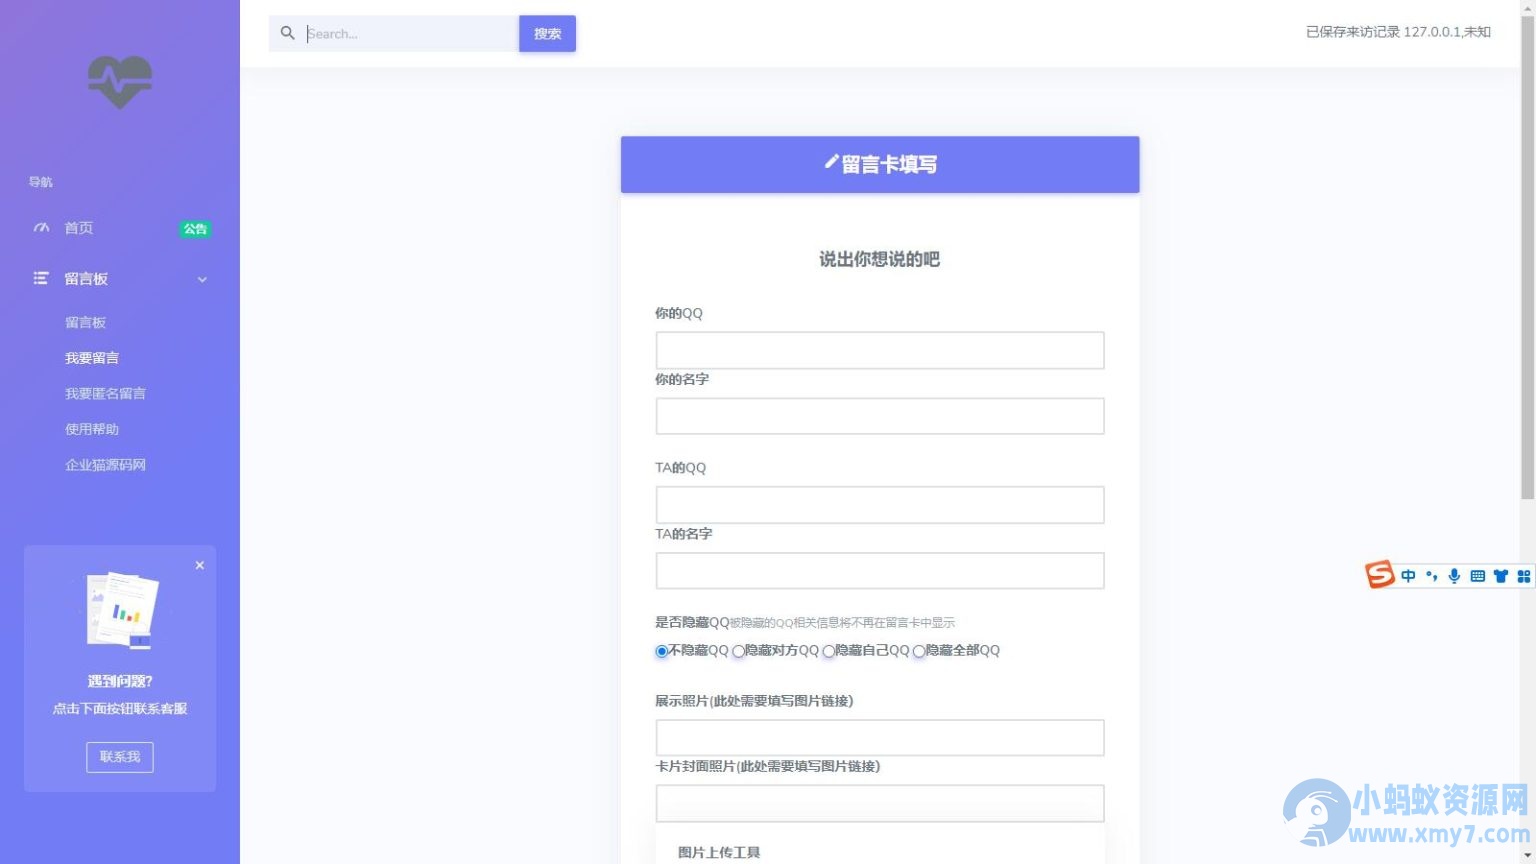The width and height of the screenshot is (1536, 864).
Task: Click the Sogou input method S logo
Action: pyautogui.click(x=1380, y=574)
